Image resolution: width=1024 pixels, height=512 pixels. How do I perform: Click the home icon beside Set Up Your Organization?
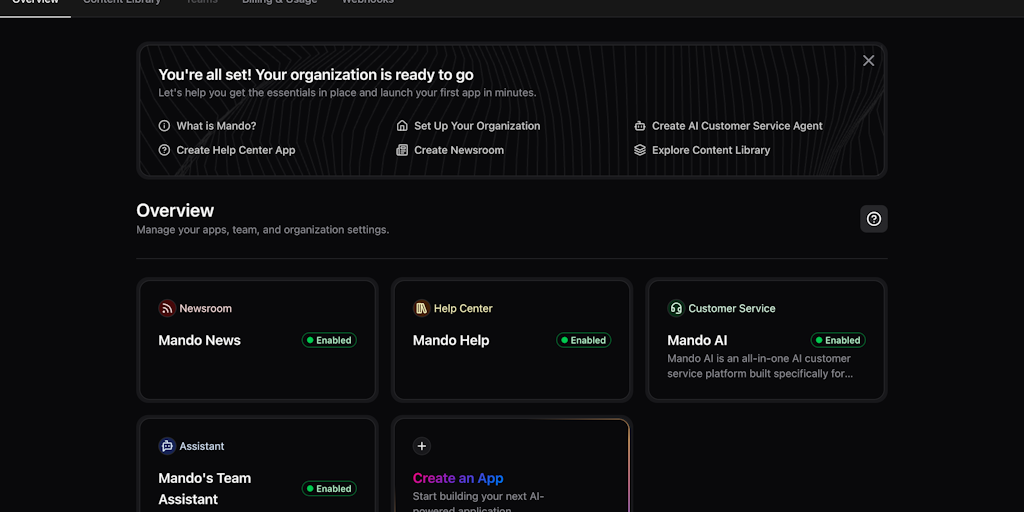[402, 126]
